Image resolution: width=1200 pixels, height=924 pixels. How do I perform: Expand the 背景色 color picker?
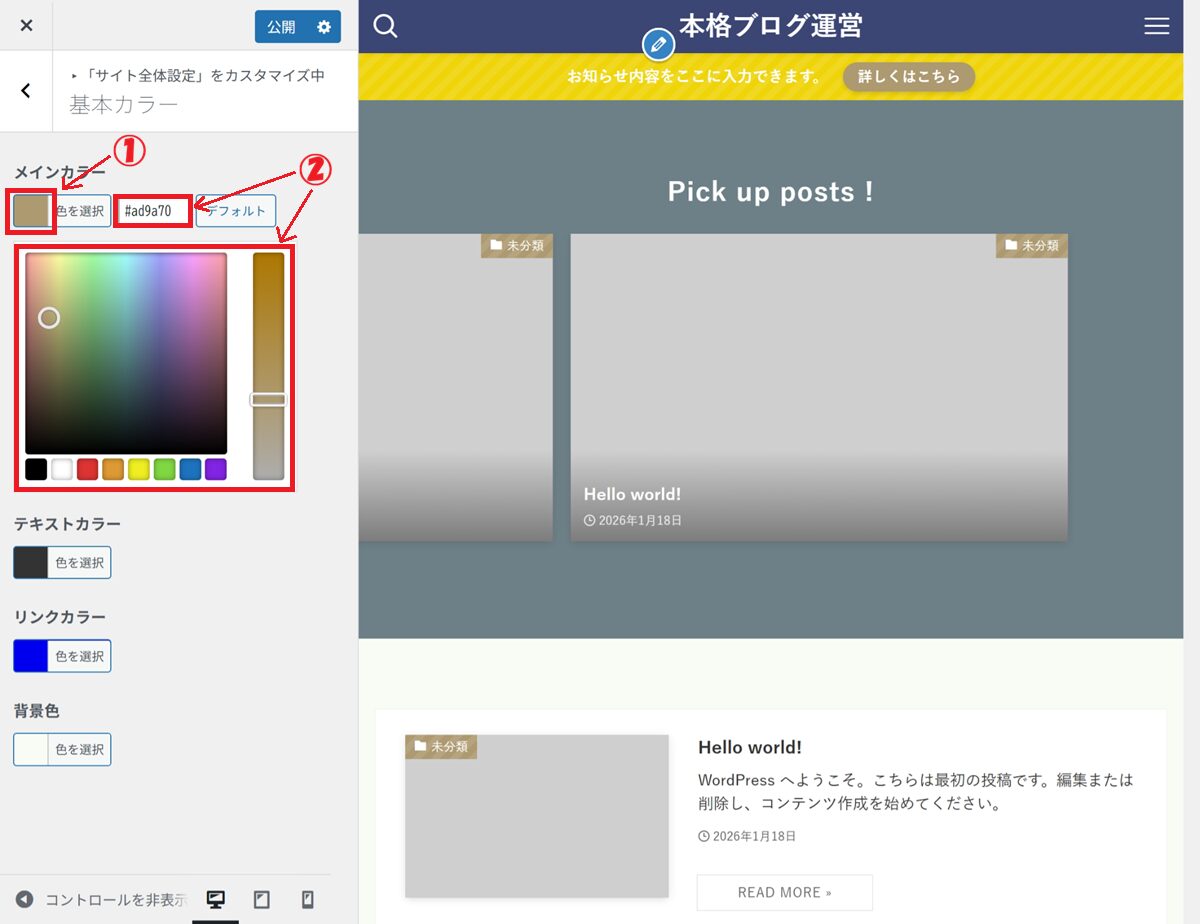[x=62, y=749]
